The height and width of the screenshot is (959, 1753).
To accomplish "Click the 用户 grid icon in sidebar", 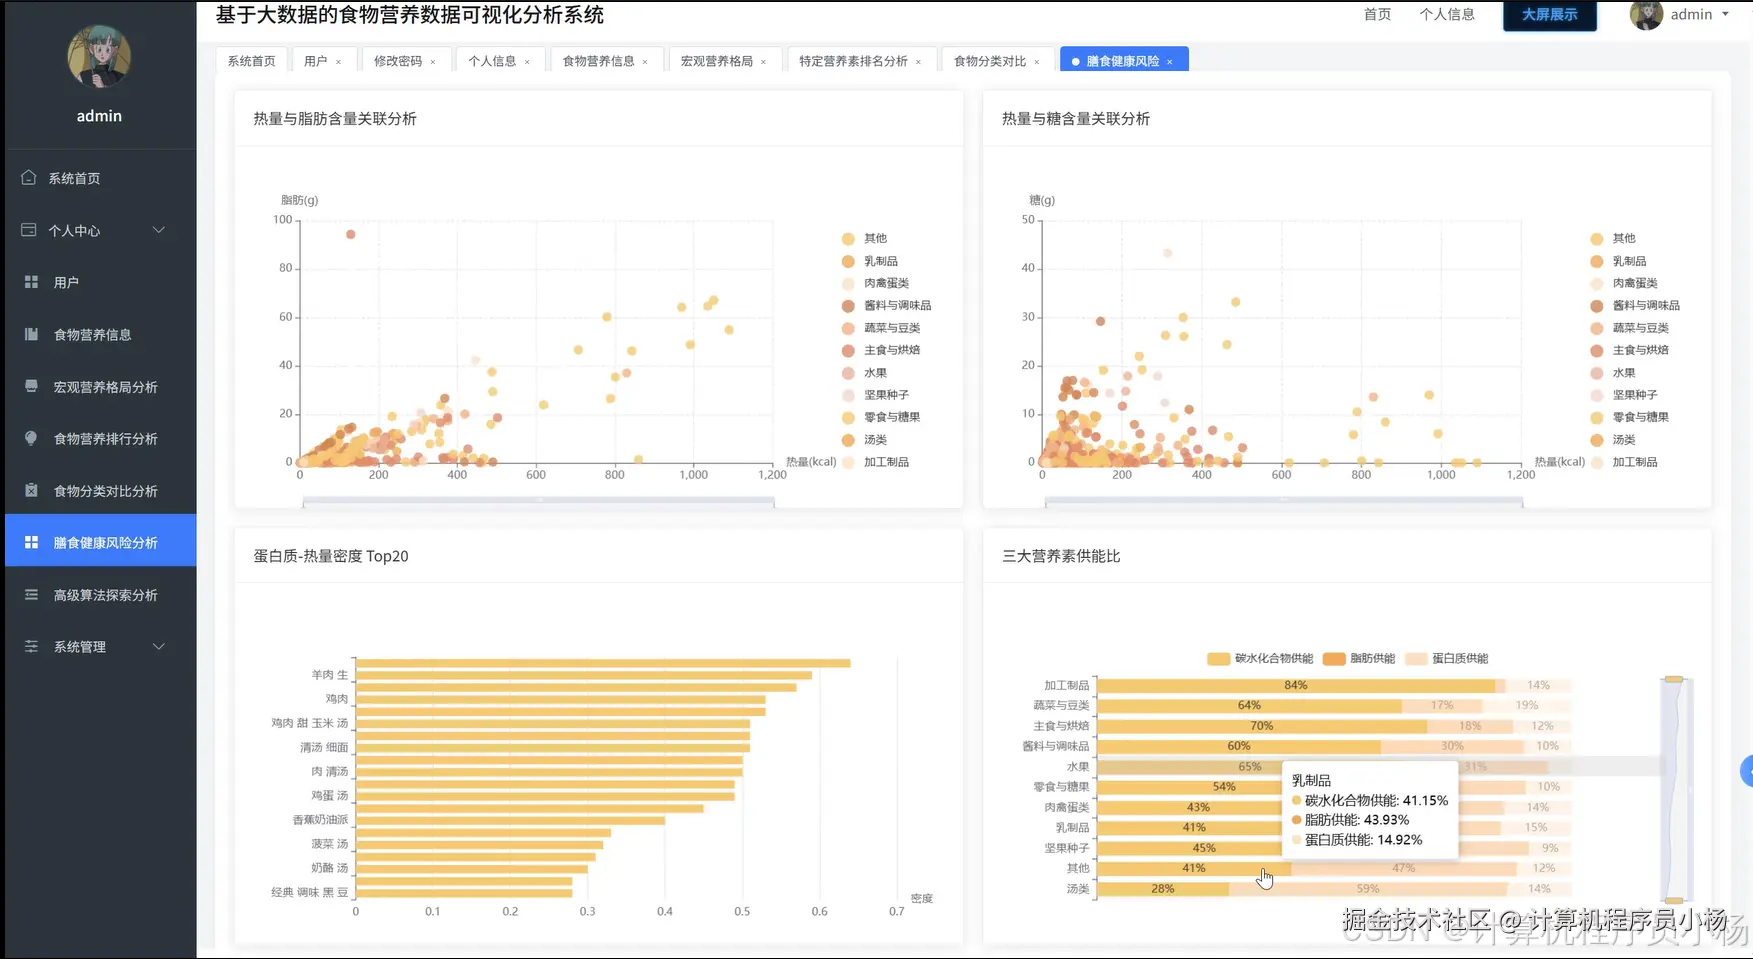I will (x=31, y=282).
